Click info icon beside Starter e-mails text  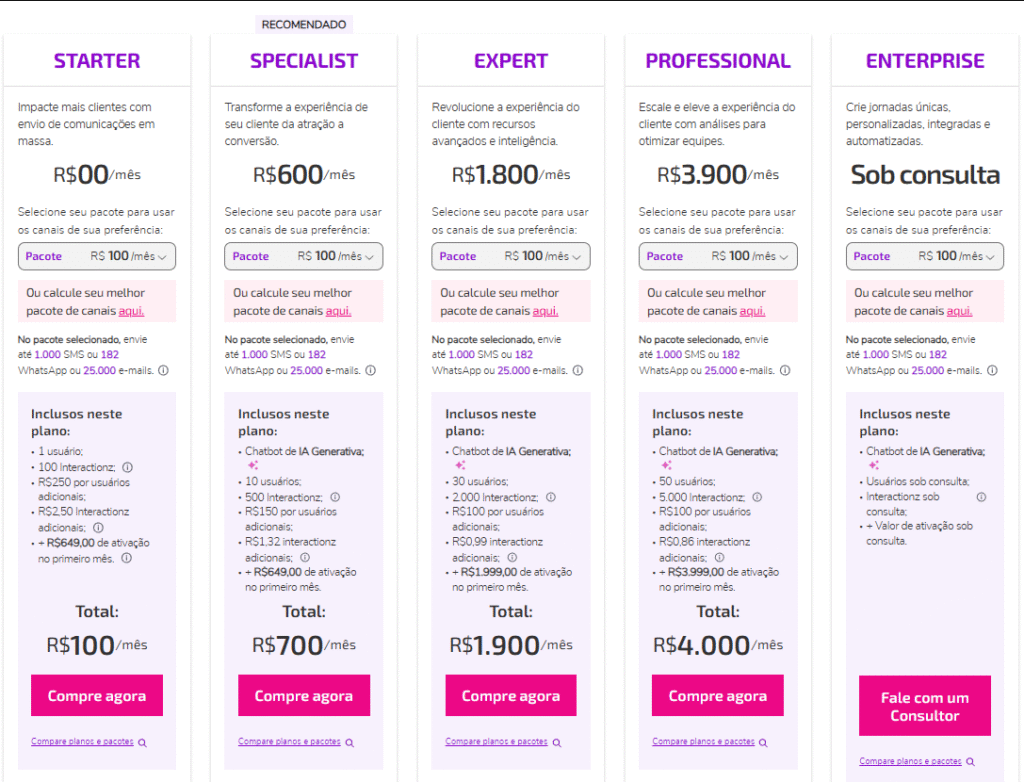163,370
